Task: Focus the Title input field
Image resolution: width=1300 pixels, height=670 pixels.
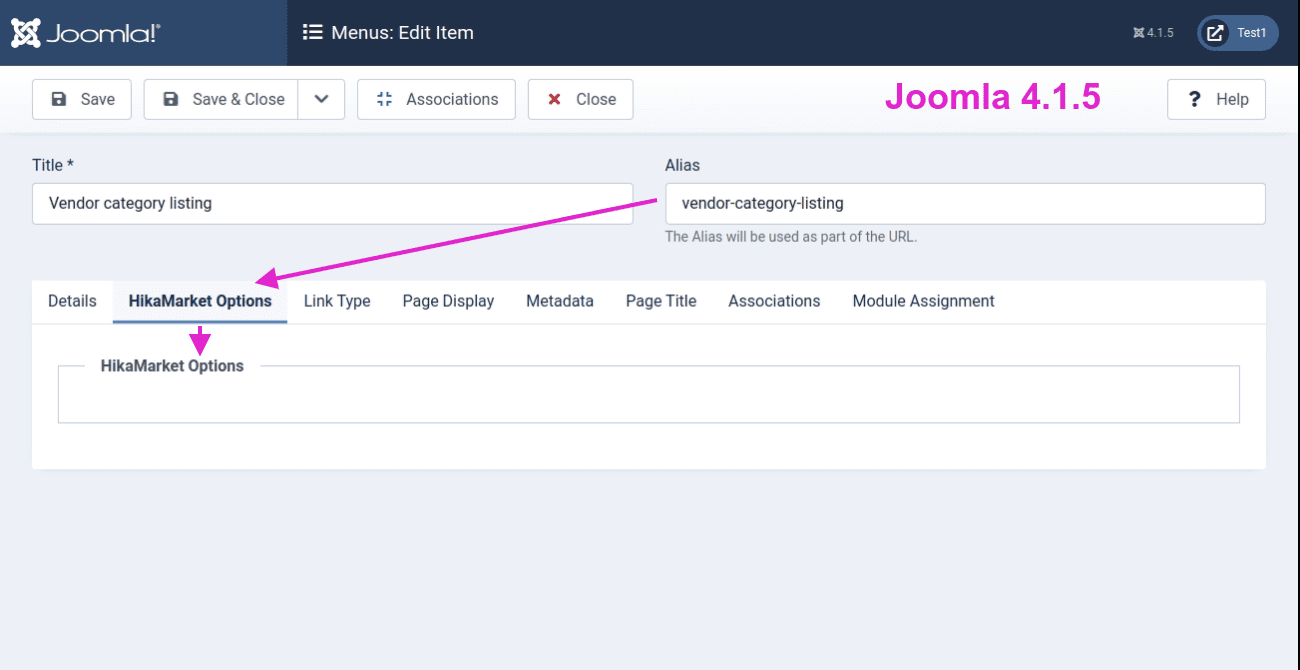Action: (332, 203)
